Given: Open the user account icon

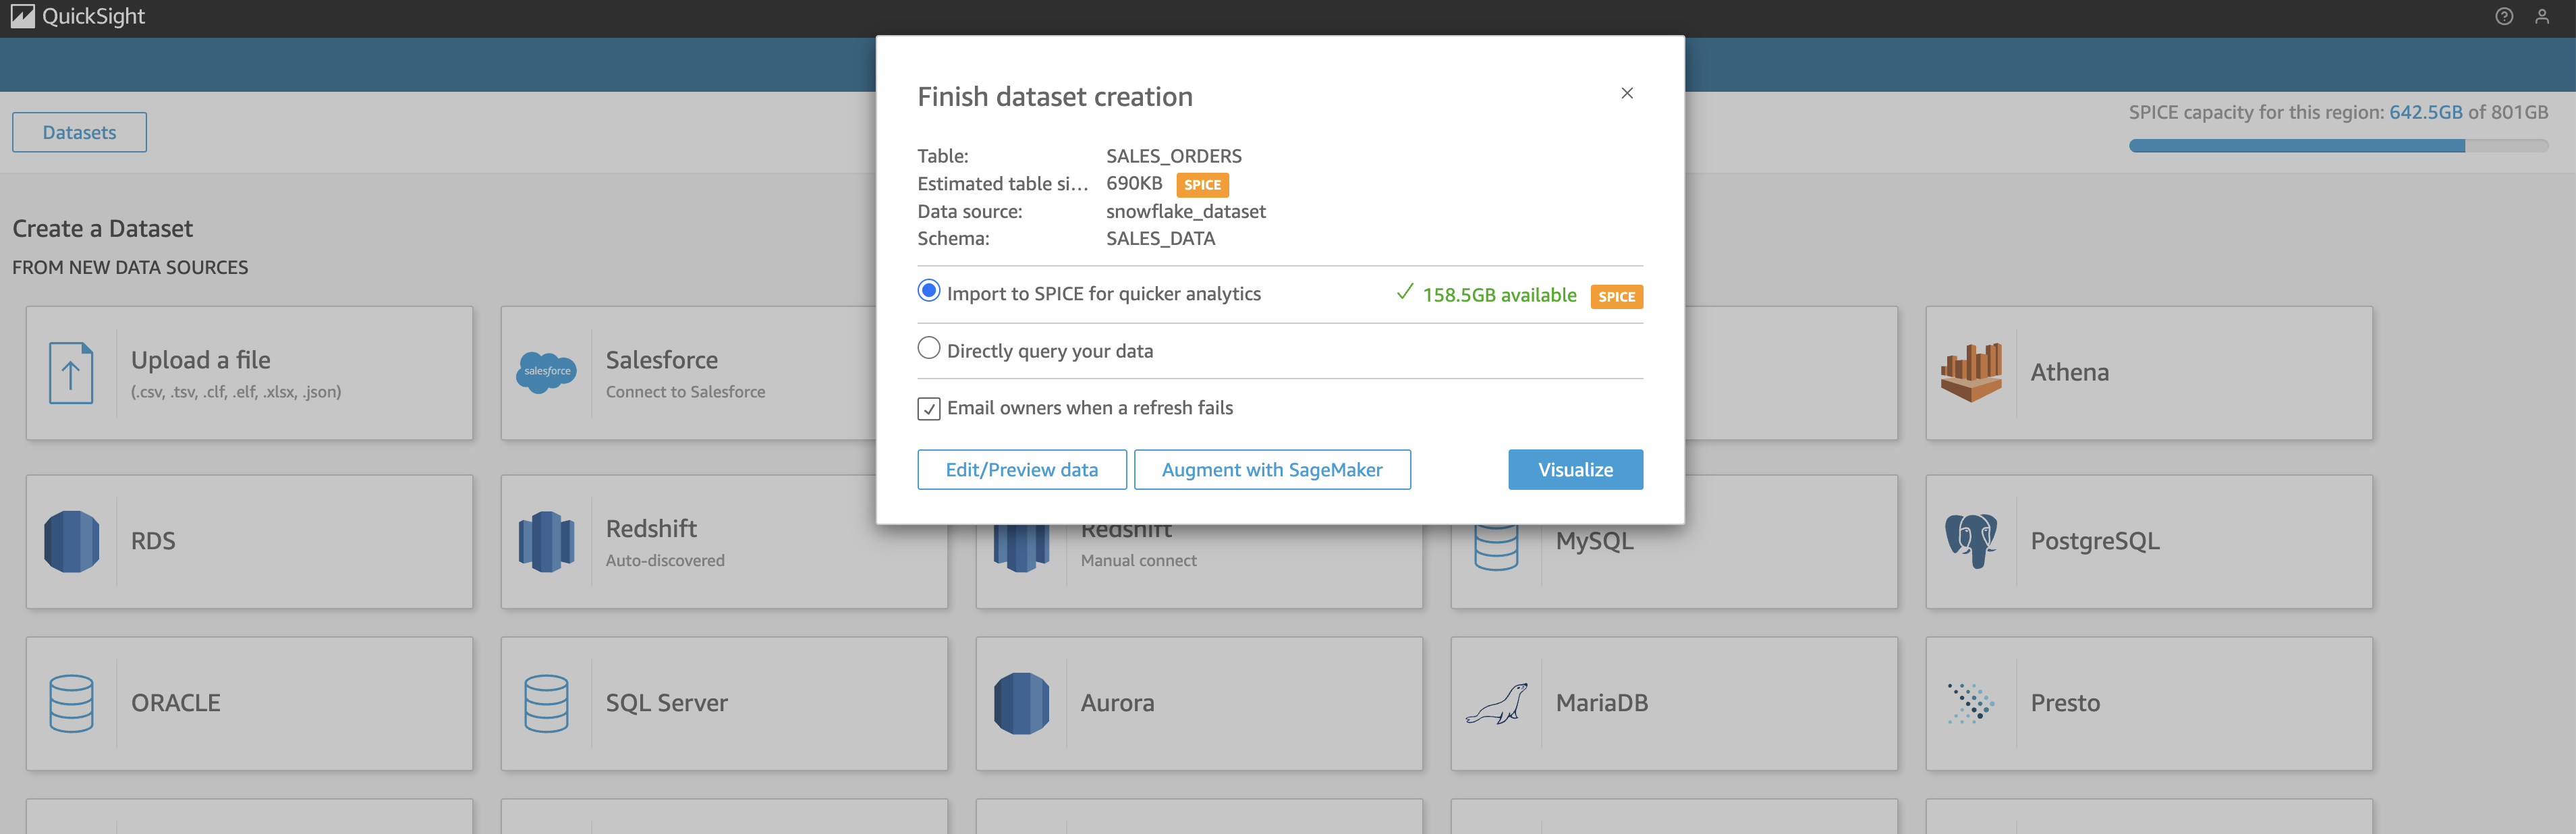Looking at the screenshot, I should click(x=2541, y=16).
